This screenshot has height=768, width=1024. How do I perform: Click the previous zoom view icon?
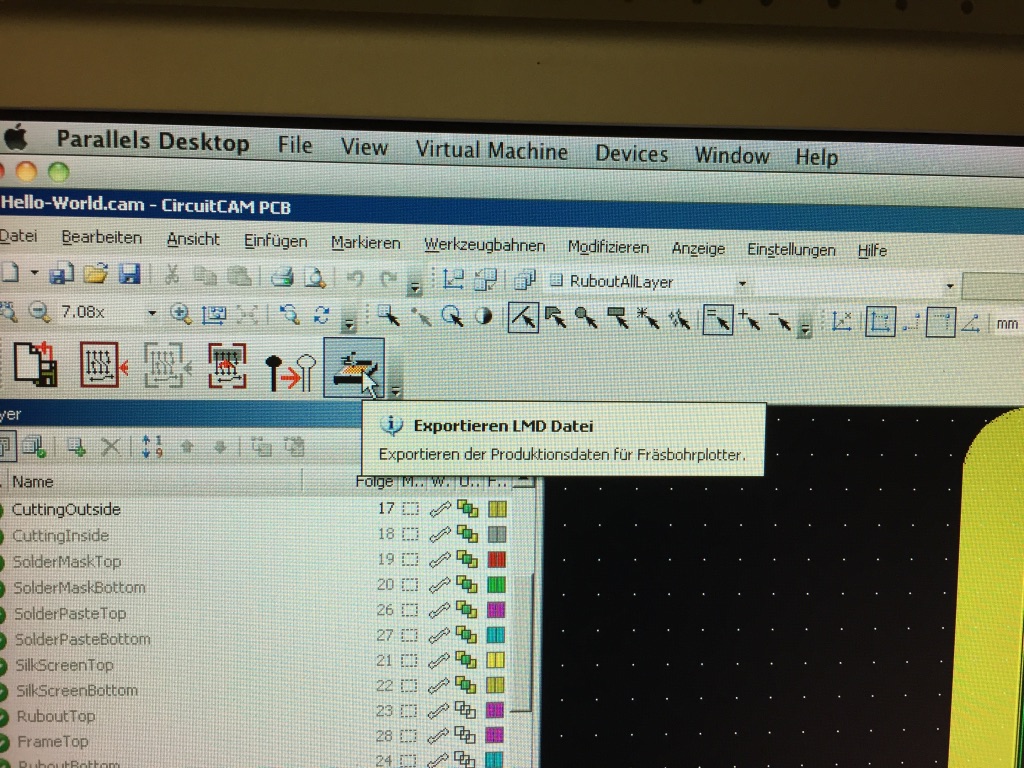(289, 315)
